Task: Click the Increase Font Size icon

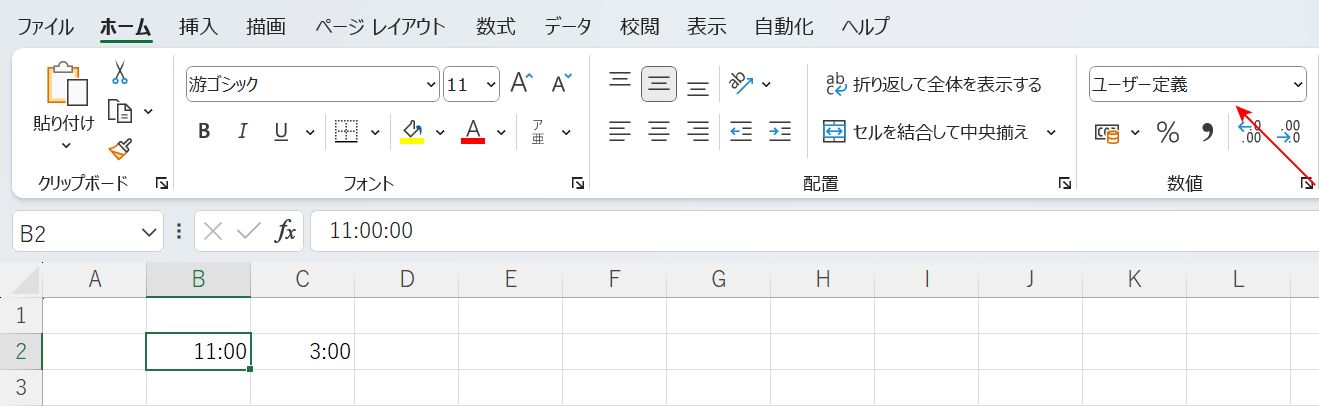Action: [522, 84]
